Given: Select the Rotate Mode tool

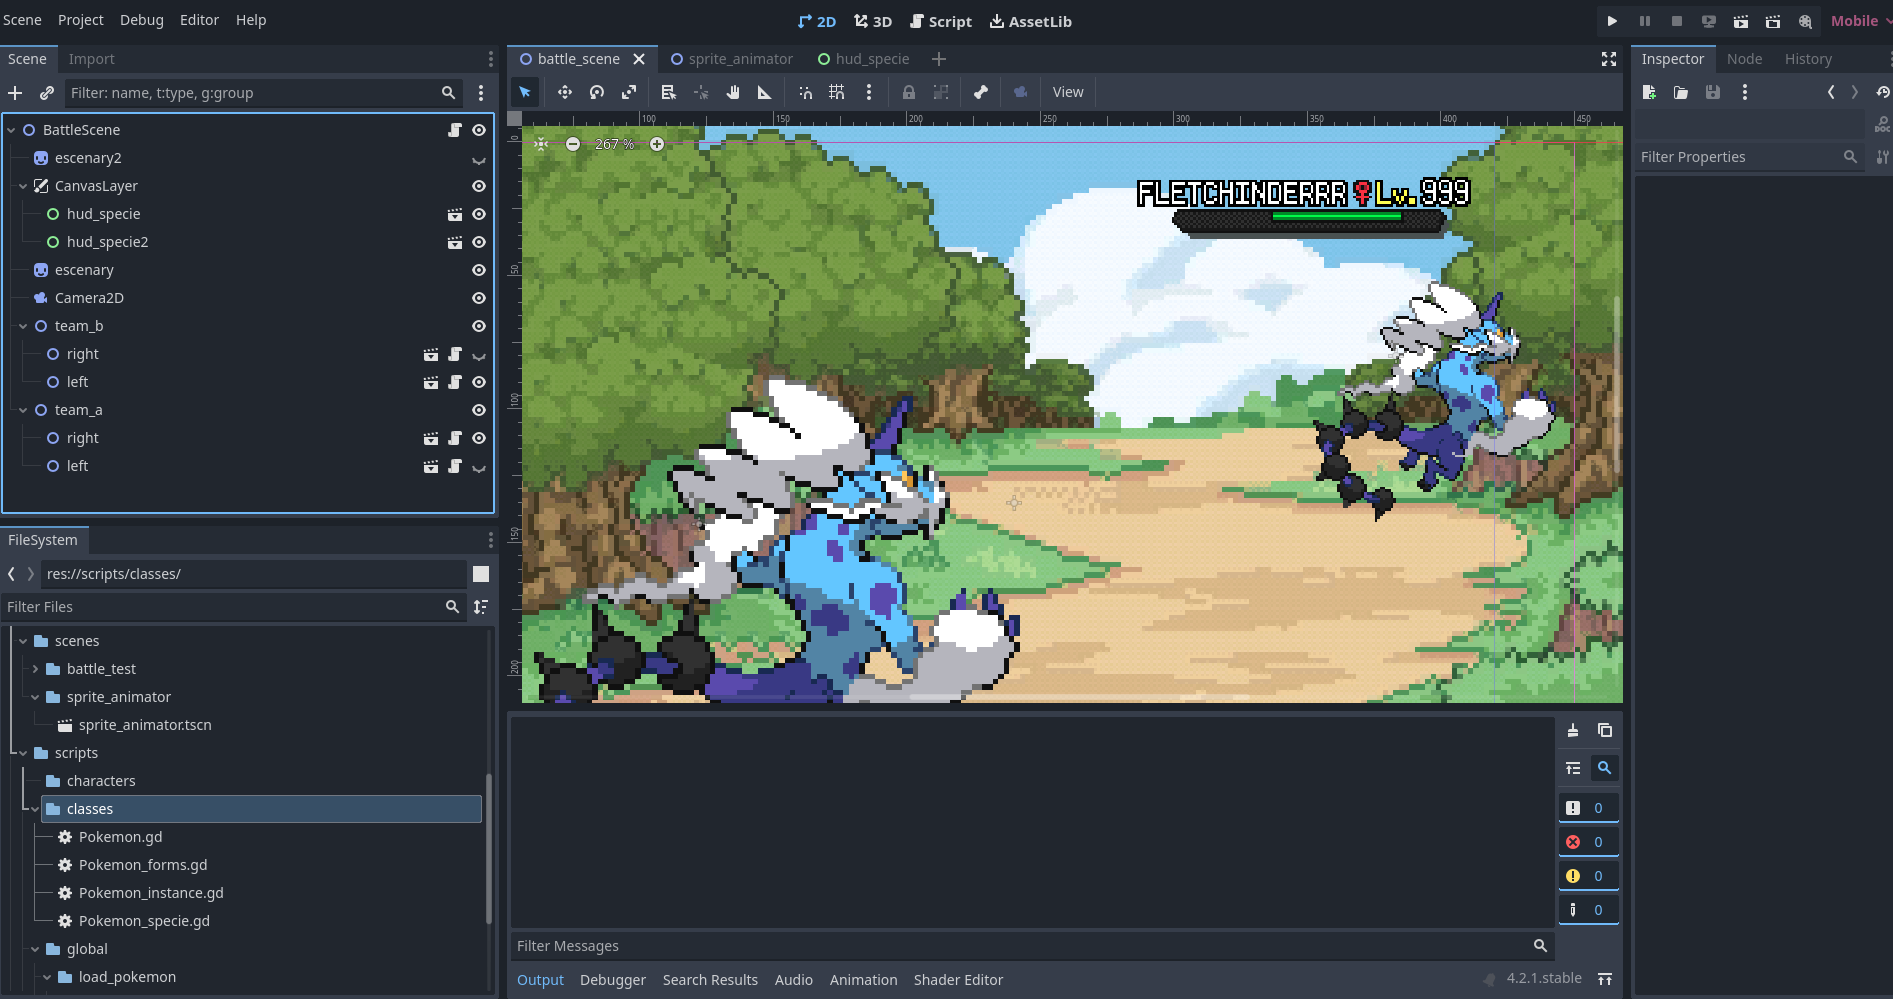Looking at the screenshot, I should (x=597, y=92).
